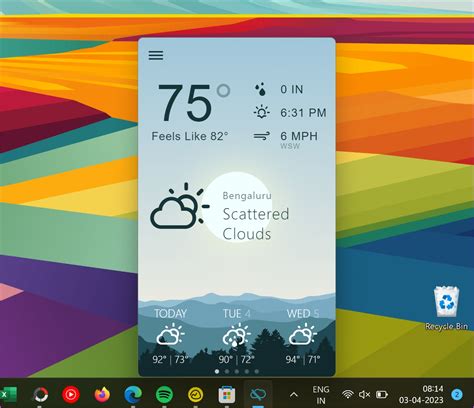
Task: Click the 92° | 73° temperature range
Action: (170, 360)
